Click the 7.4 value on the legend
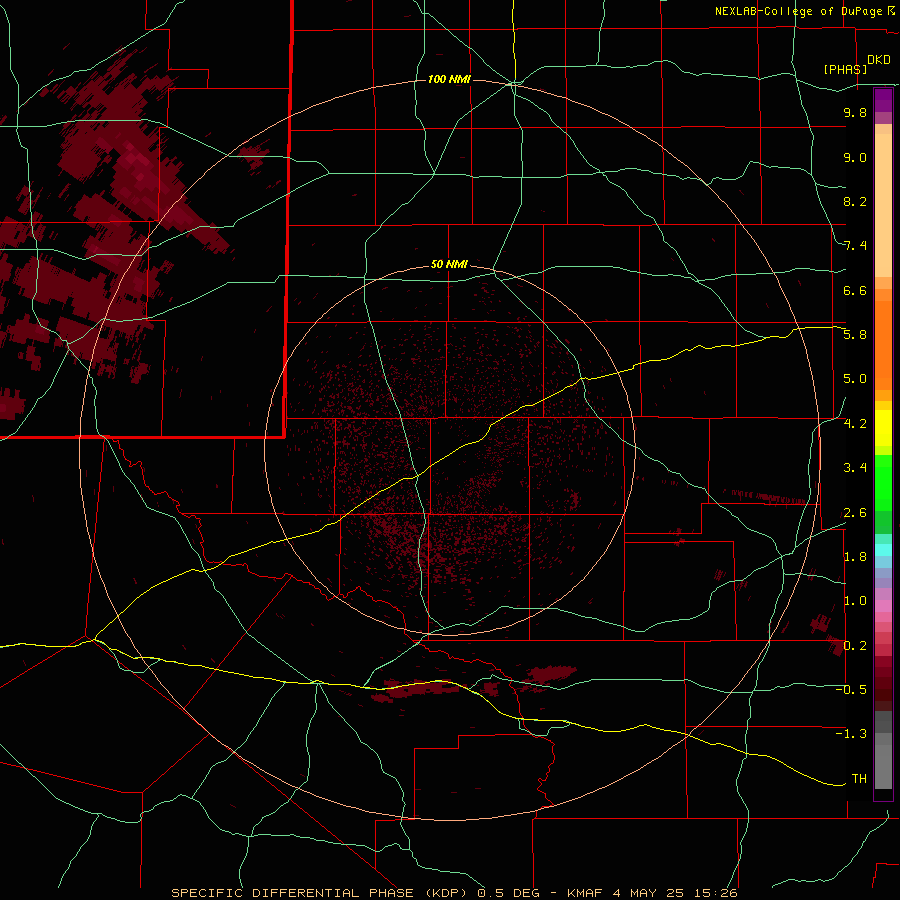900x900 pixels. (855, 246)
